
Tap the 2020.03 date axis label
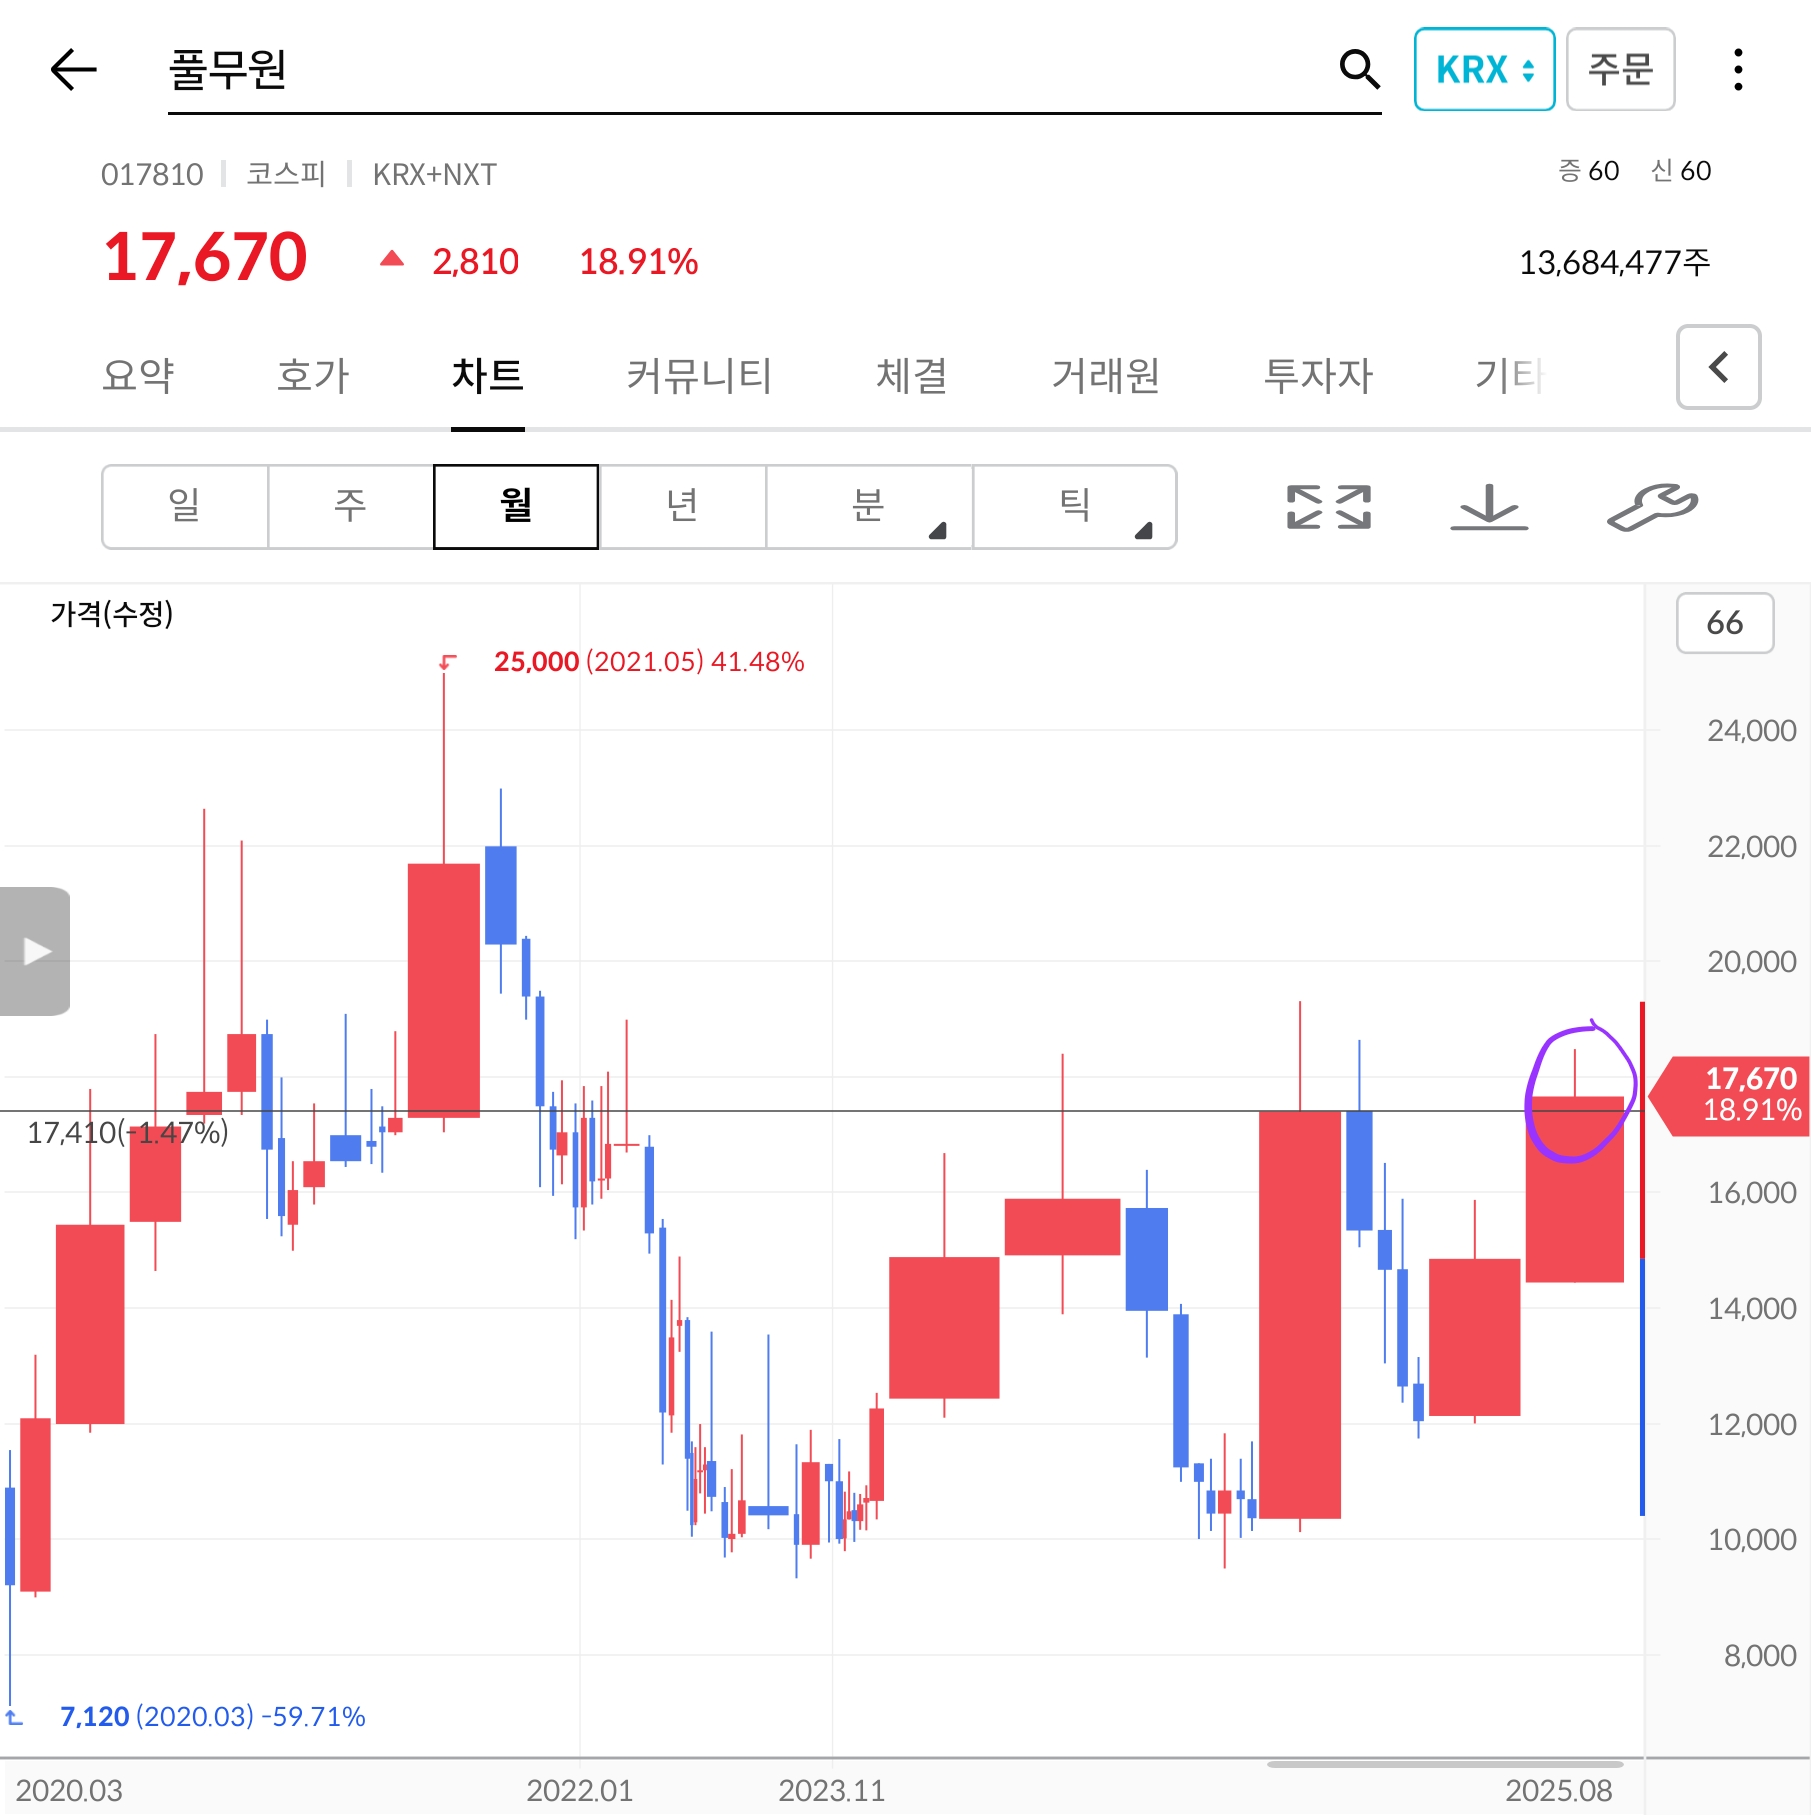coord(69,1790)
